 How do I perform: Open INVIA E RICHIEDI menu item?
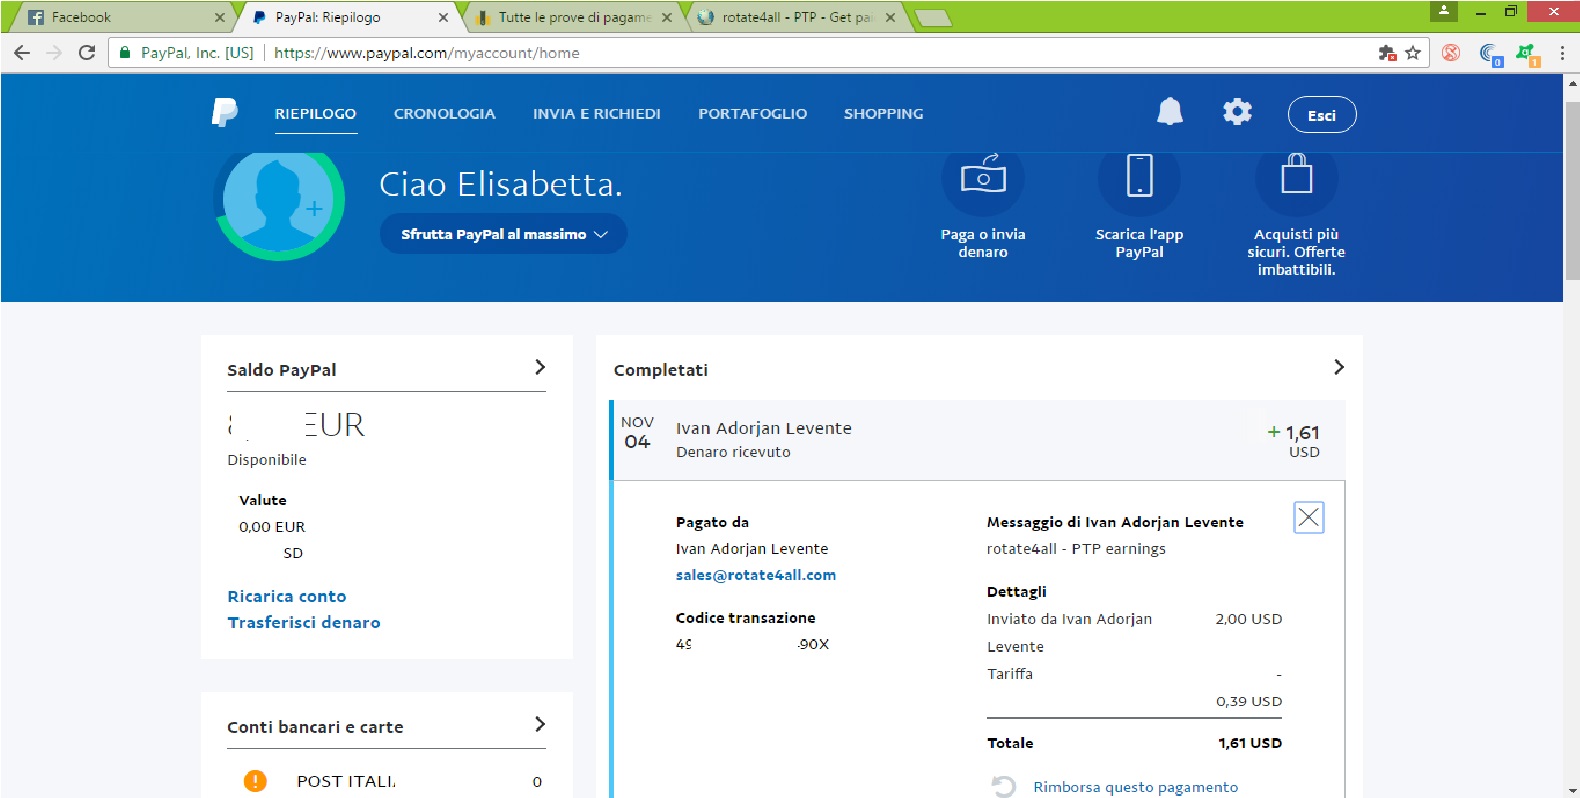click(x=597, y=114)
